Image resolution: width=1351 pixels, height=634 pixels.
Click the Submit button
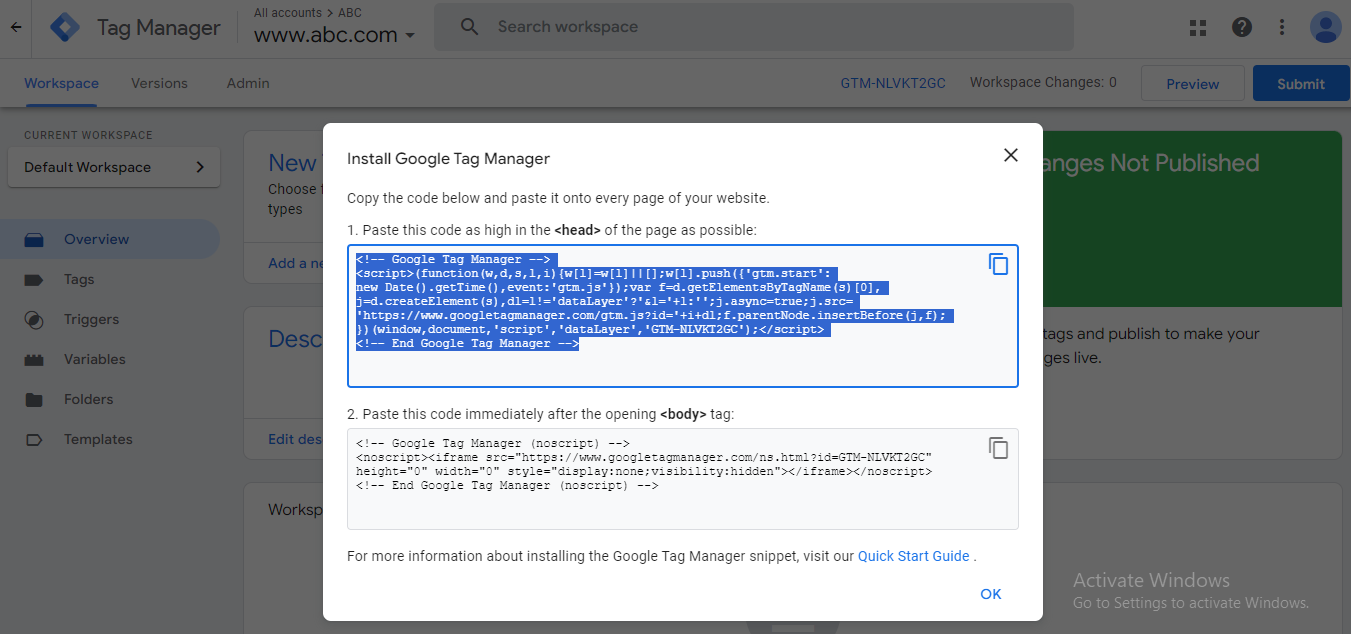(1300, 84)
